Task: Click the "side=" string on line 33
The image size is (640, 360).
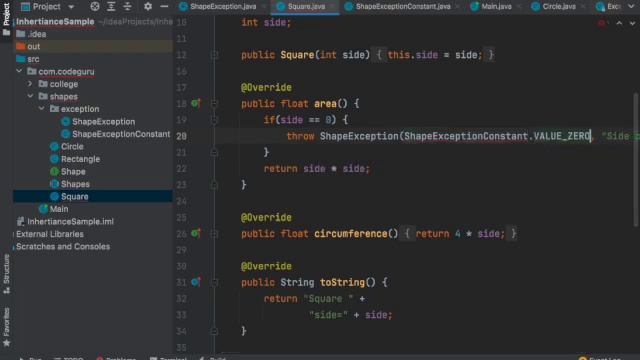Action: [x=328, y=315]
